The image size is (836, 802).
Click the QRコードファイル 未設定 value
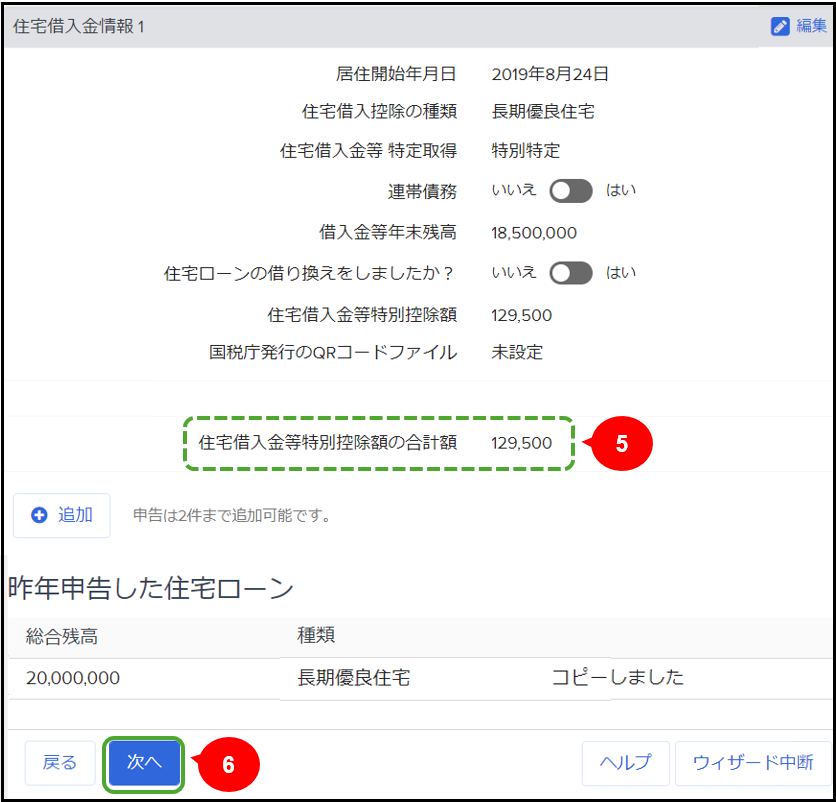point(517,352)
